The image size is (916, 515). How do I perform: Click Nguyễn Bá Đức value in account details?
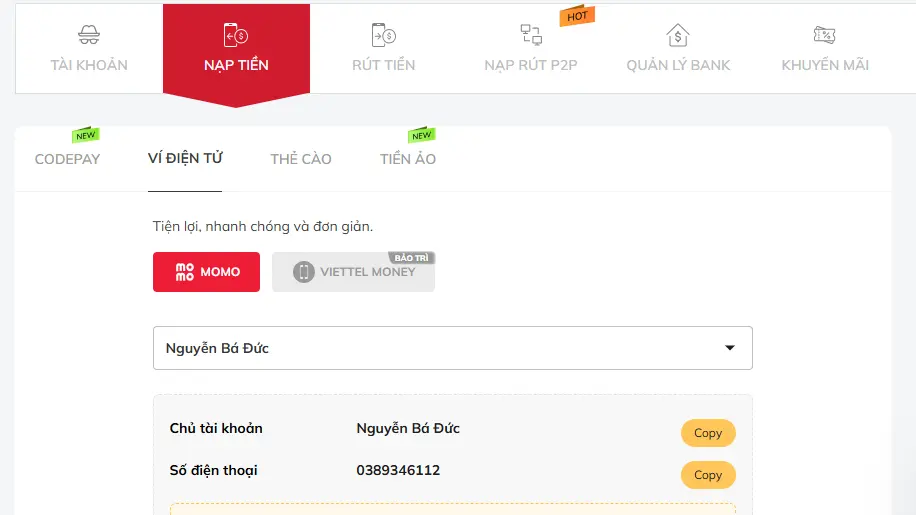pos(408,428)
